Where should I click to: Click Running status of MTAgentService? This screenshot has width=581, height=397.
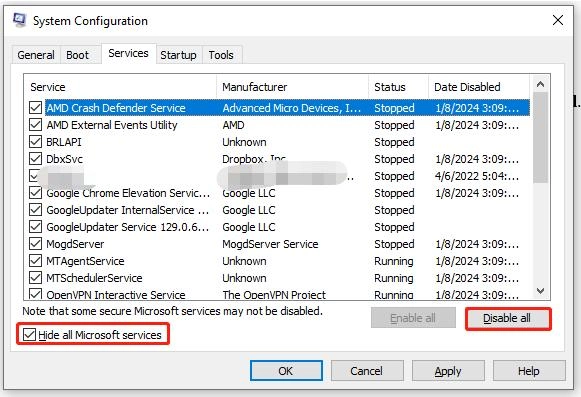(x=394, y=261)
